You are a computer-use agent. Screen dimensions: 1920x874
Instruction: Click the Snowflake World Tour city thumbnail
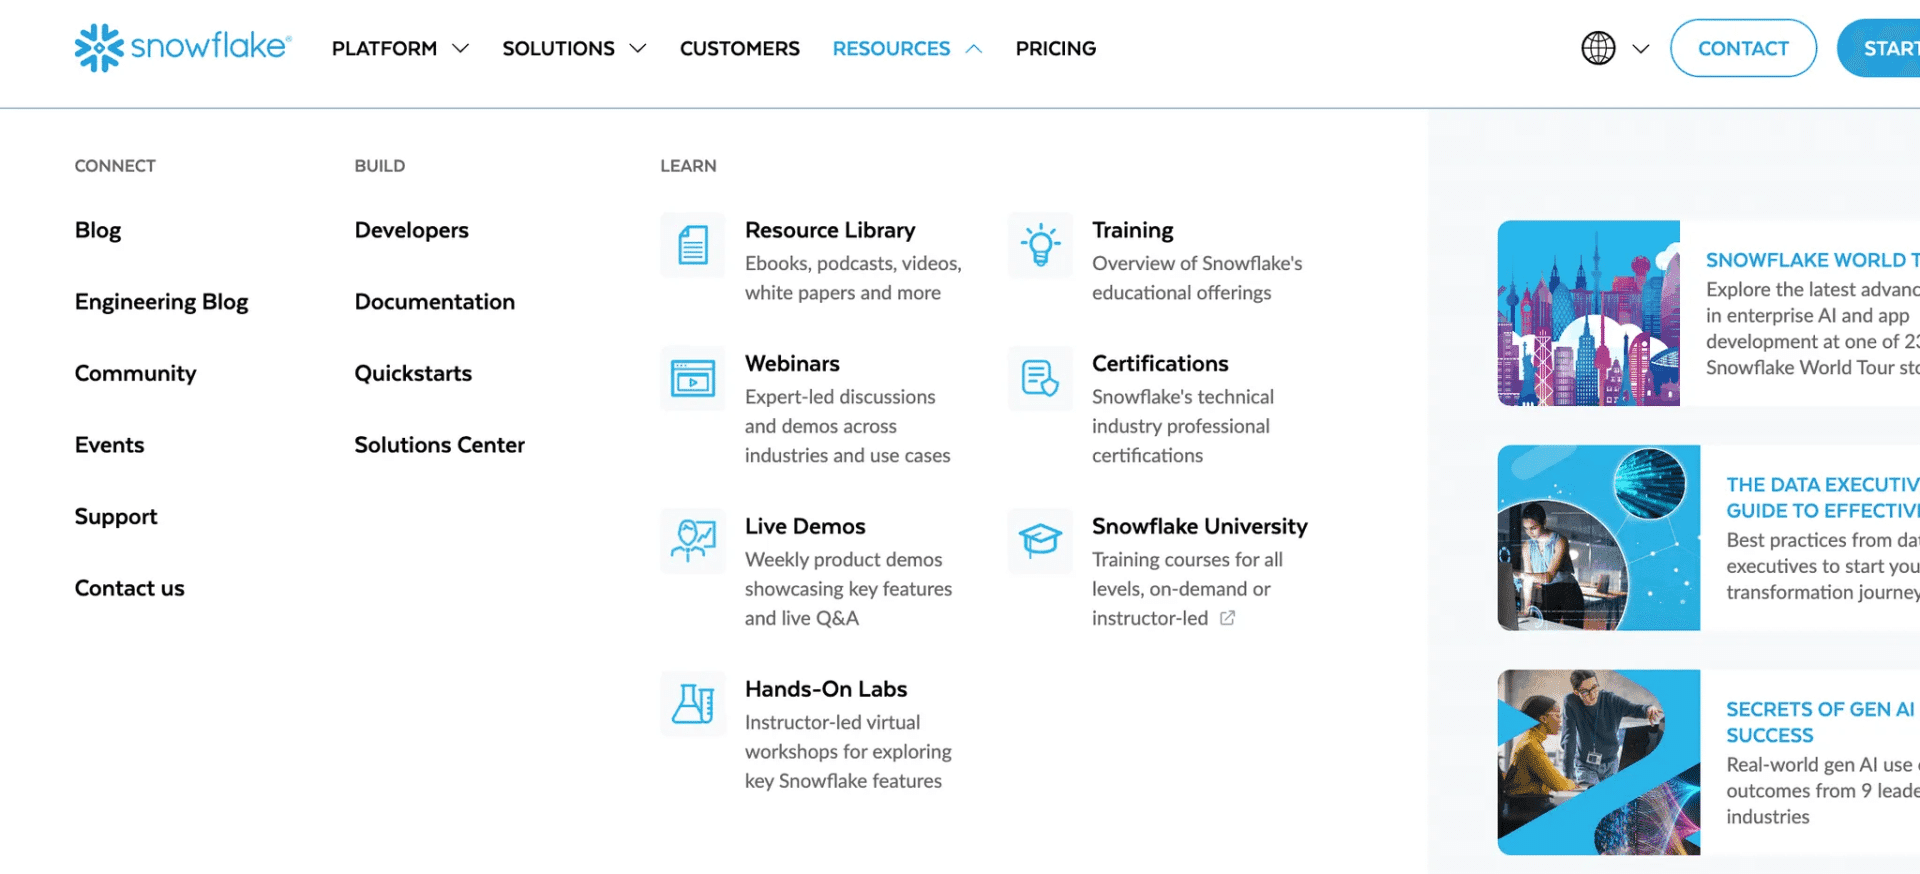click(x=1589, y=313)
